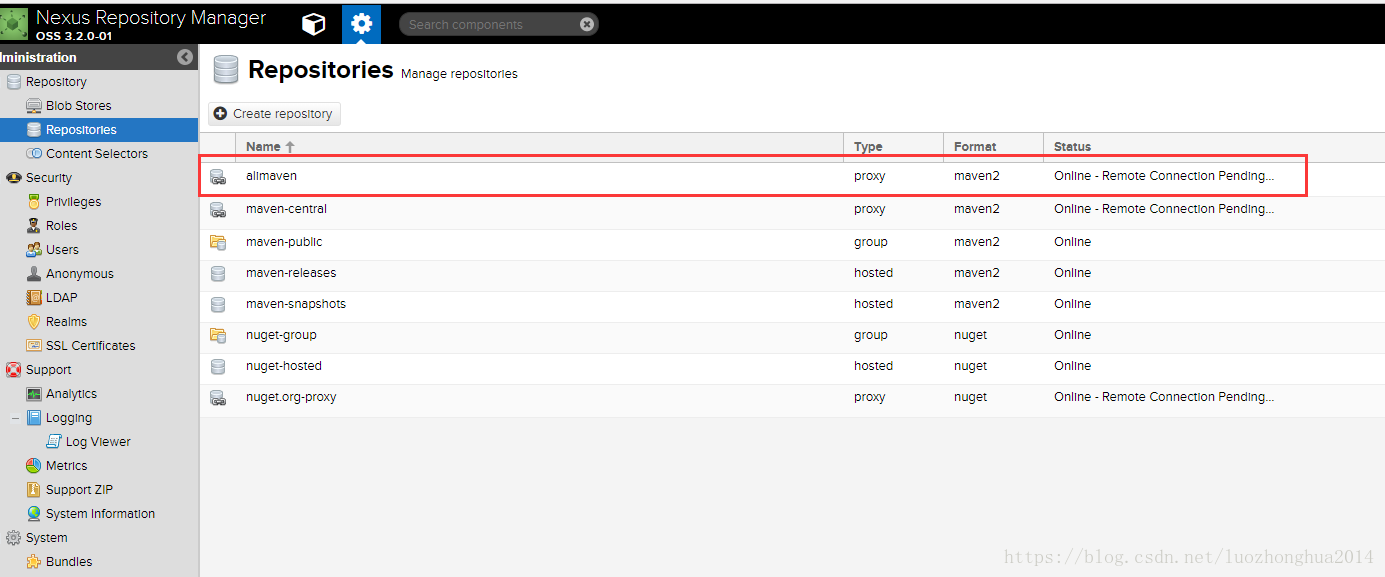
Task: Open the maven-snapshots repository
Action: click(792, 304)
